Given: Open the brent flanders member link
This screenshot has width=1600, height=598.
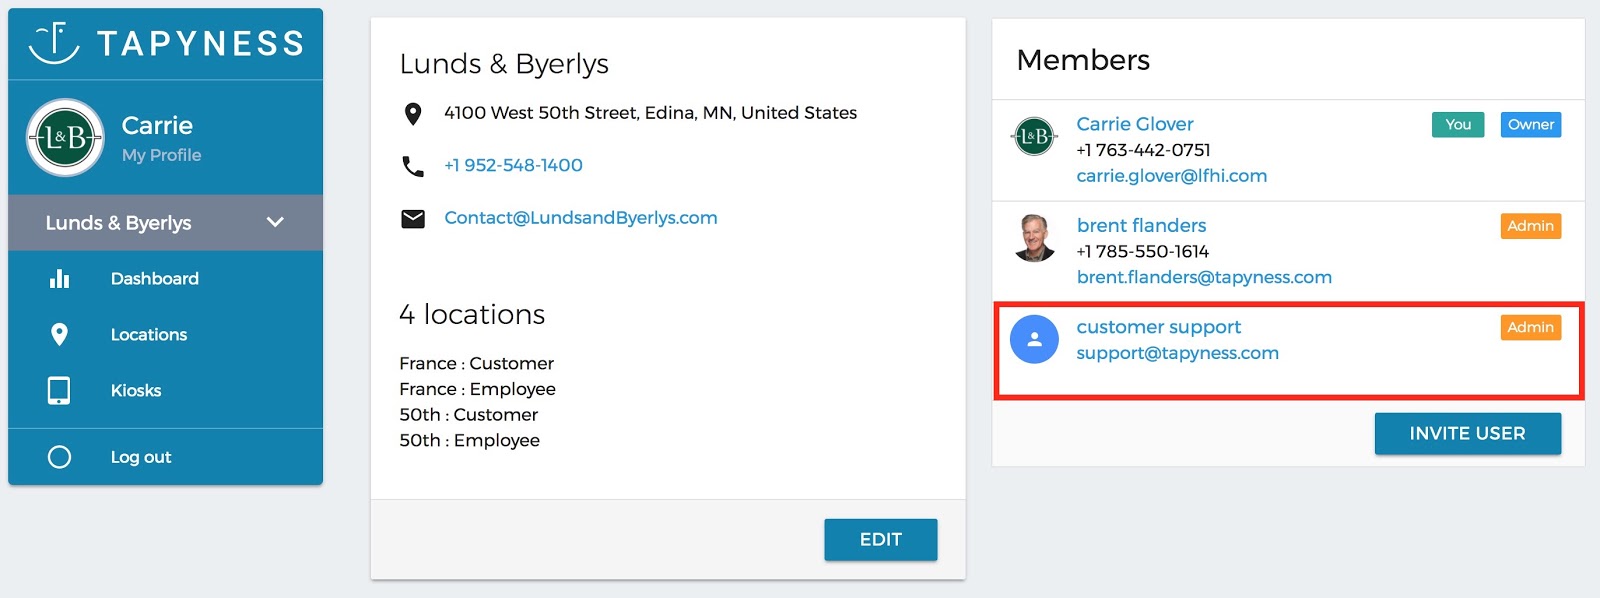Looking at the screenshot, I should click(x=1141, y=225).
